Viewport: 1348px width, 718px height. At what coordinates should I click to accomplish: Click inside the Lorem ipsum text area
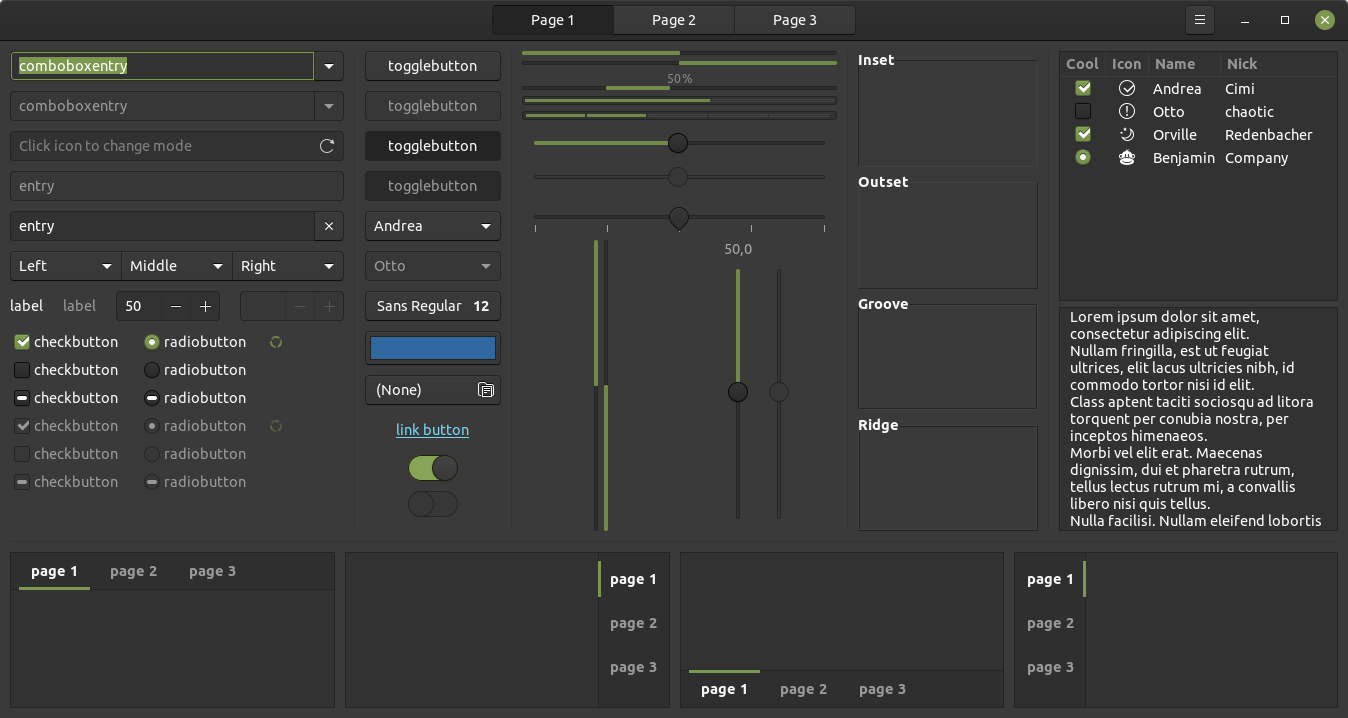click(x=1198, y=419)
